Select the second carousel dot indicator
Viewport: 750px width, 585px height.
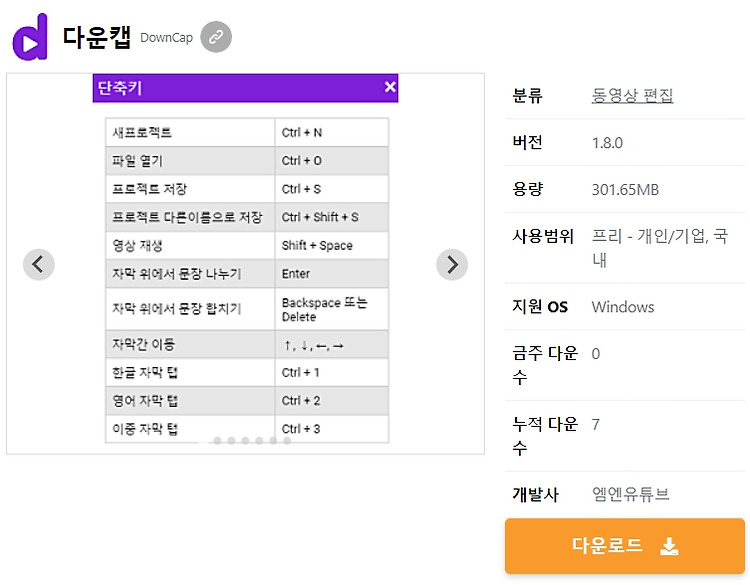pyautogui.click(x=231, y=441)
